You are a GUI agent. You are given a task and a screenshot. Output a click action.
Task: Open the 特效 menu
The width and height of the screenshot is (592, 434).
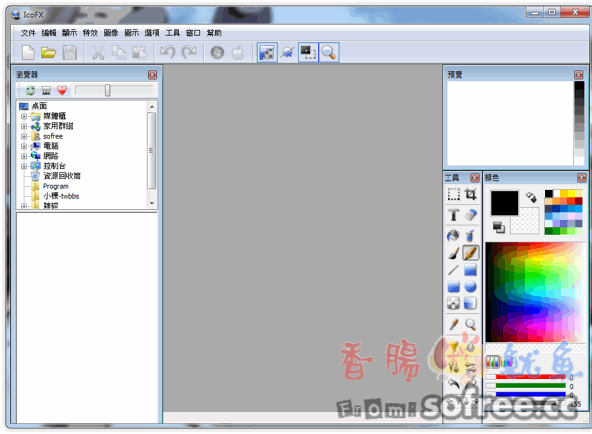tap(90, 33)
